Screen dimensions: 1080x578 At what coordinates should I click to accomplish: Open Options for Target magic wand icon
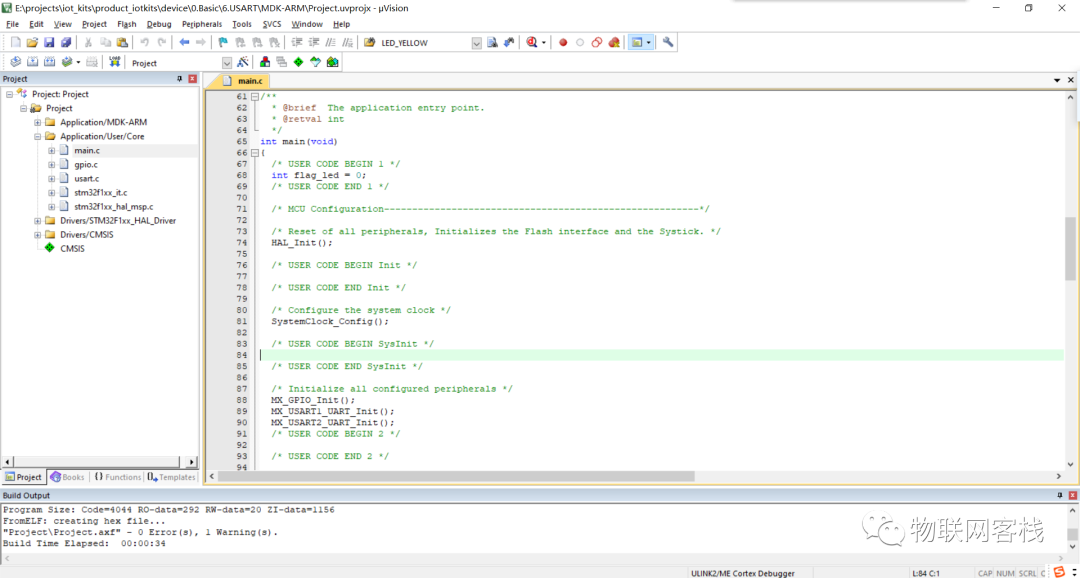coord(242,63)
